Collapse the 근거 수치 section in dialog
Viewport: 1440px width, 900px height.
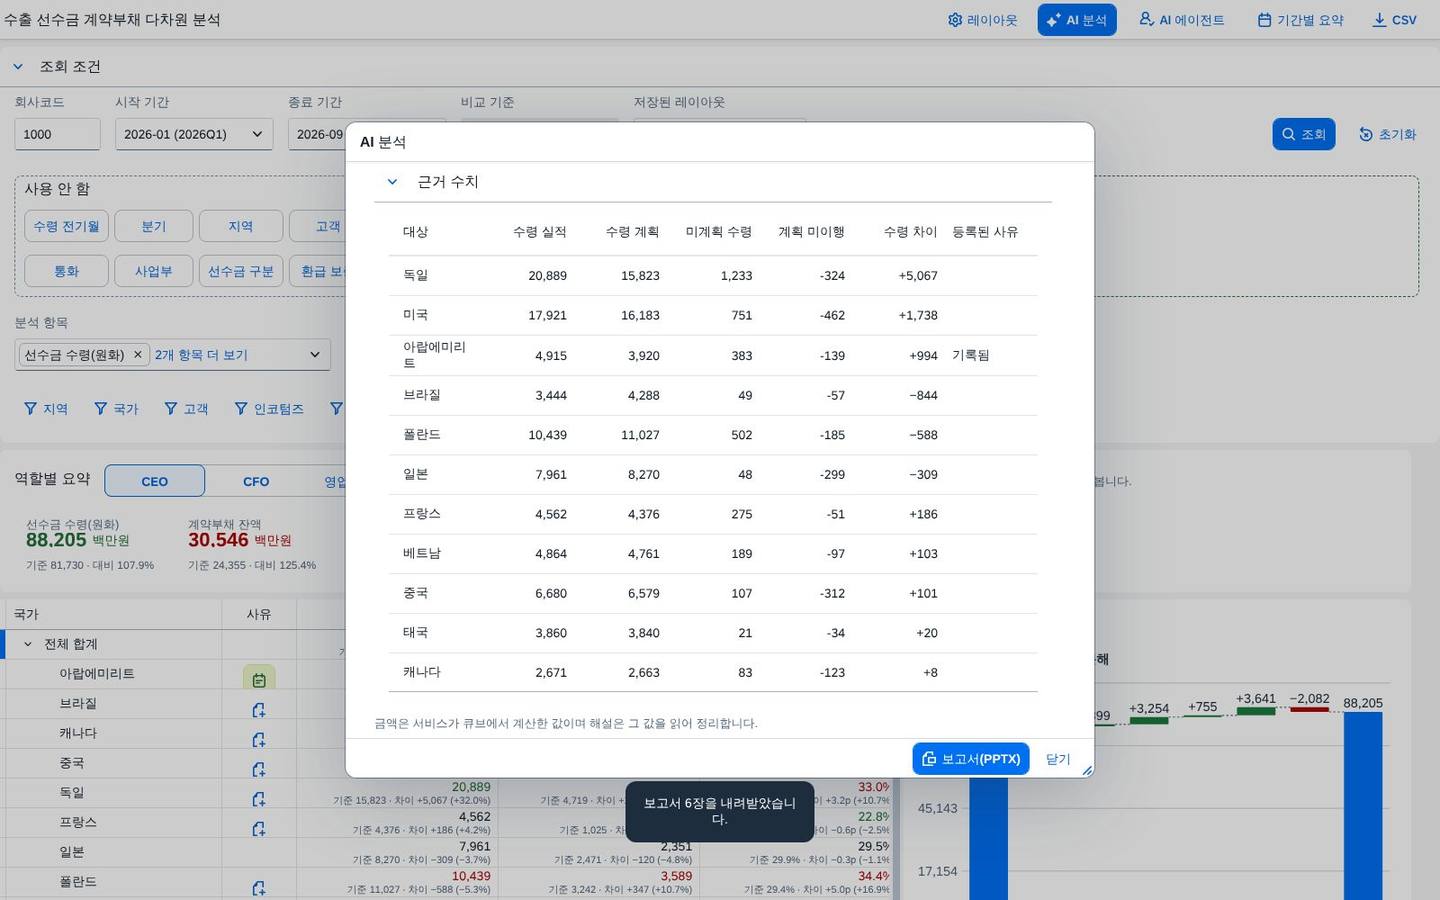[x=393, y=182]
